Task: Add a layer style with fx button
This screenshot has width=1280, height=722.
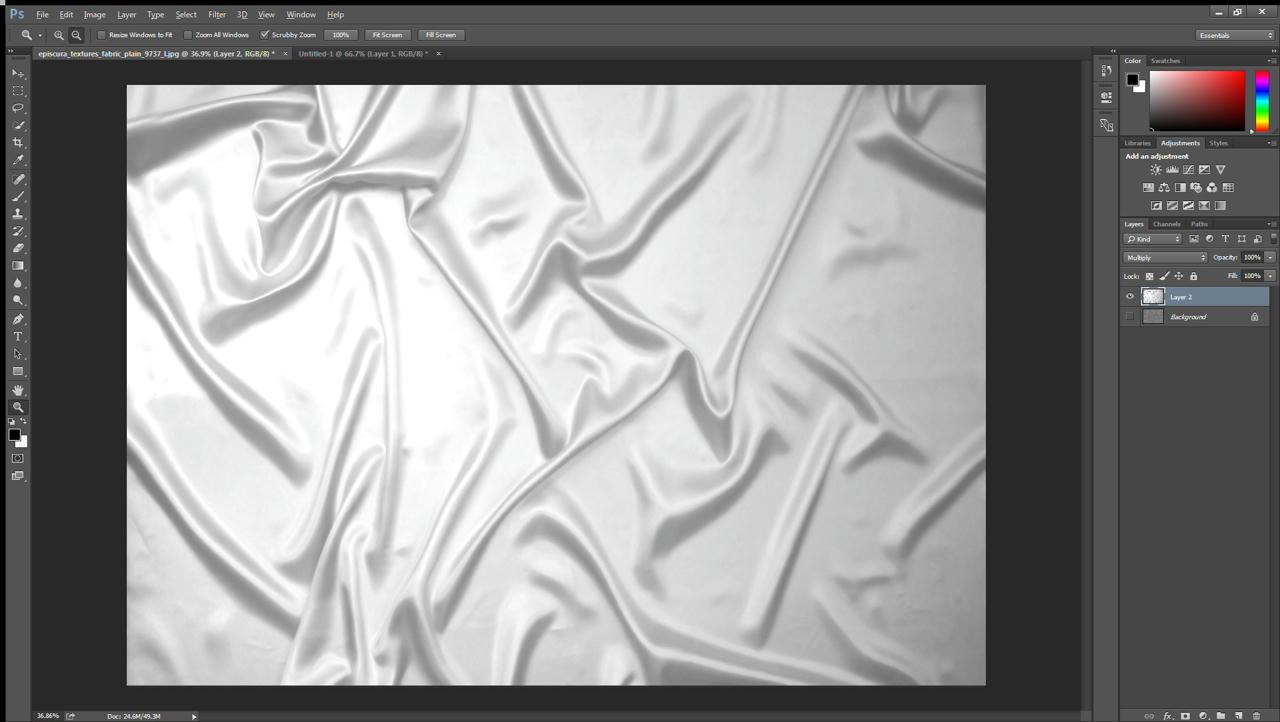Action: [1167, 716]
